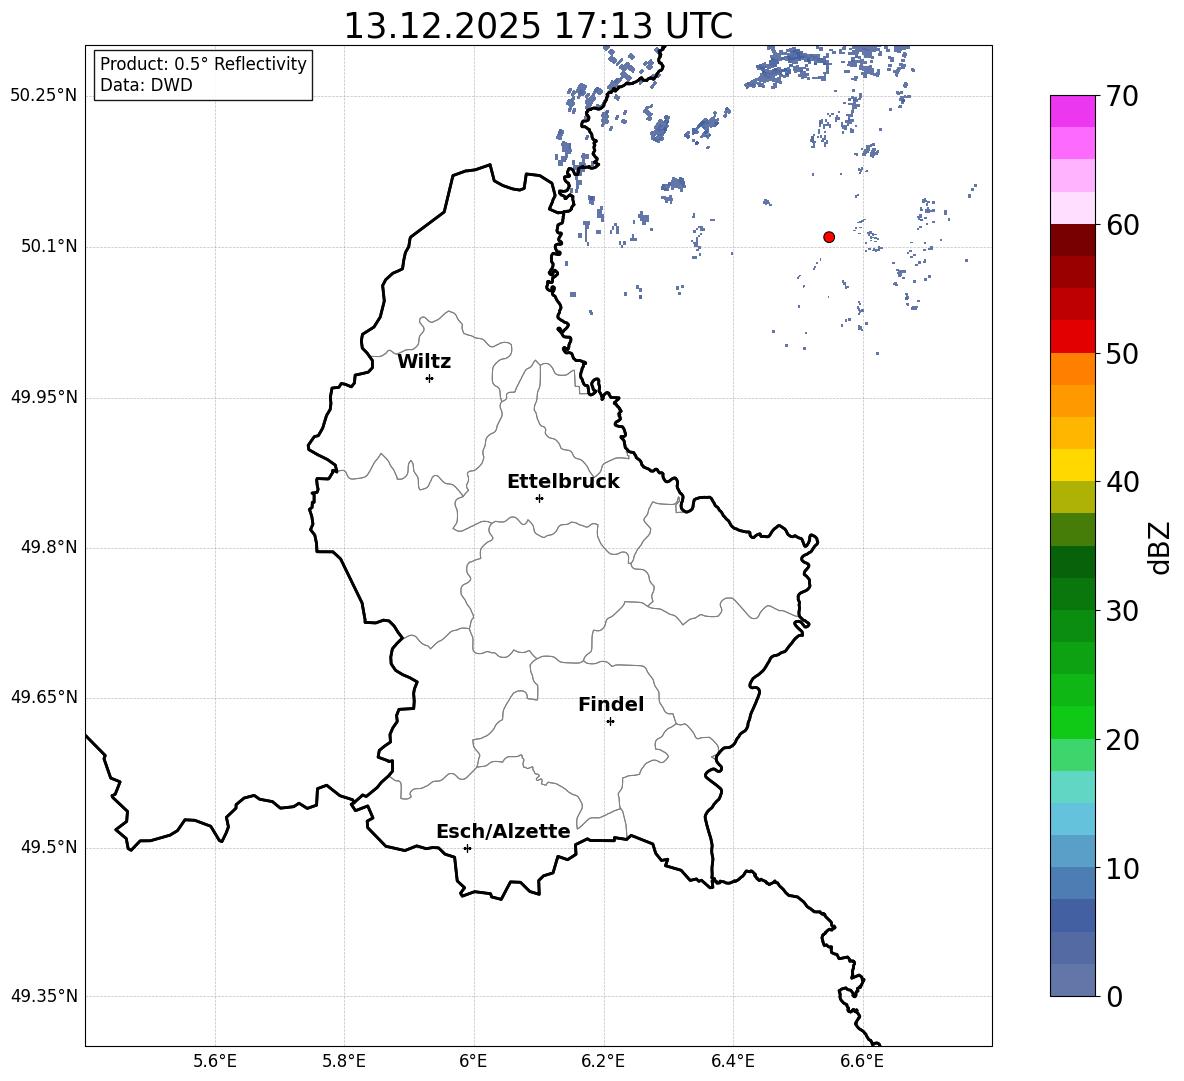The height and width of the screenshot is (1081, 1184).
Task: Click the Esch/Alzette label
Action: pyautogui.click(x=503, y=831)
